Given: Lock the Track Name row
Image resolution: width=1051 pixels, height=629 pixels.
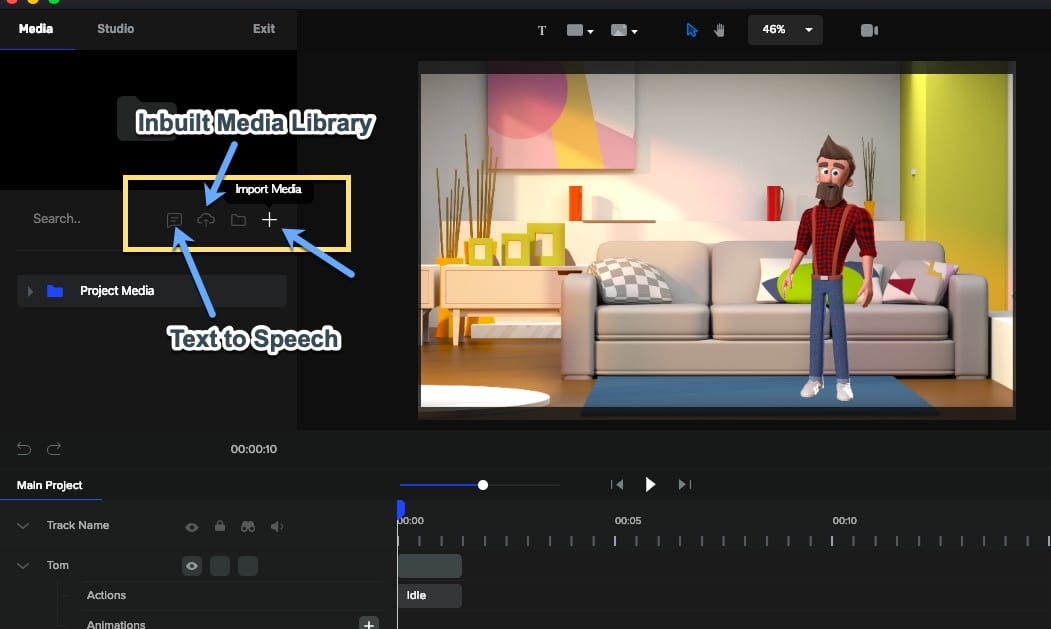Looking at the screenshot, I should (219, 525).
